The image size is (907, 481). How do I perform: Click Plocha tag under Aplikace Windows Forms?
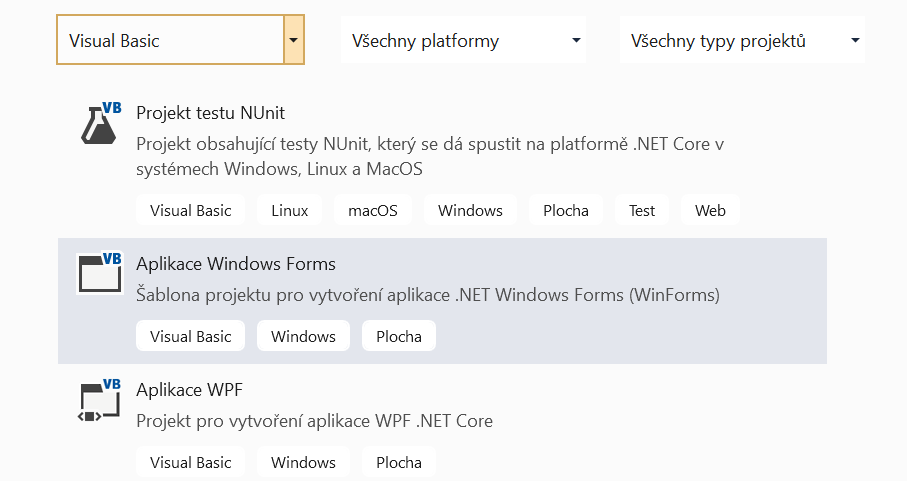point(399,336)
